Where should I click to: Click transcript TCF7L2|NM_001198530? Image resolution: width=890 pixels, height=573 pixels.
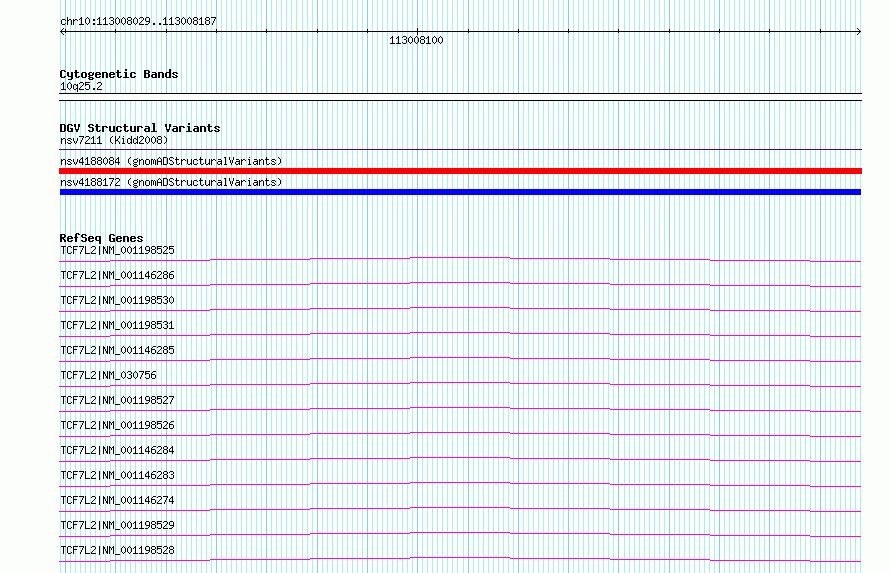[117, 300]
